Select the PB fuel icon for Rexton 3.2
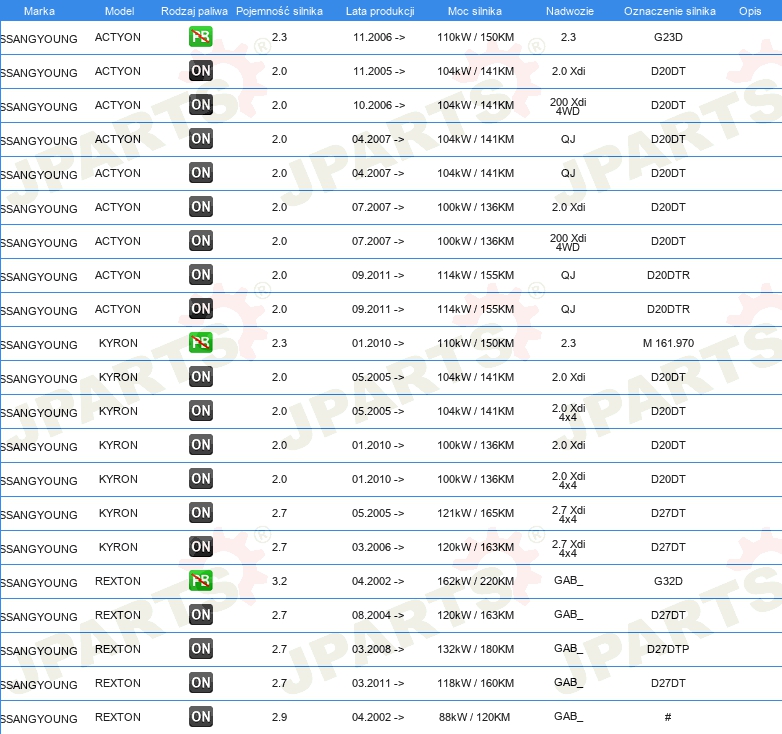The image size is (782, 734). pos(201,581)
